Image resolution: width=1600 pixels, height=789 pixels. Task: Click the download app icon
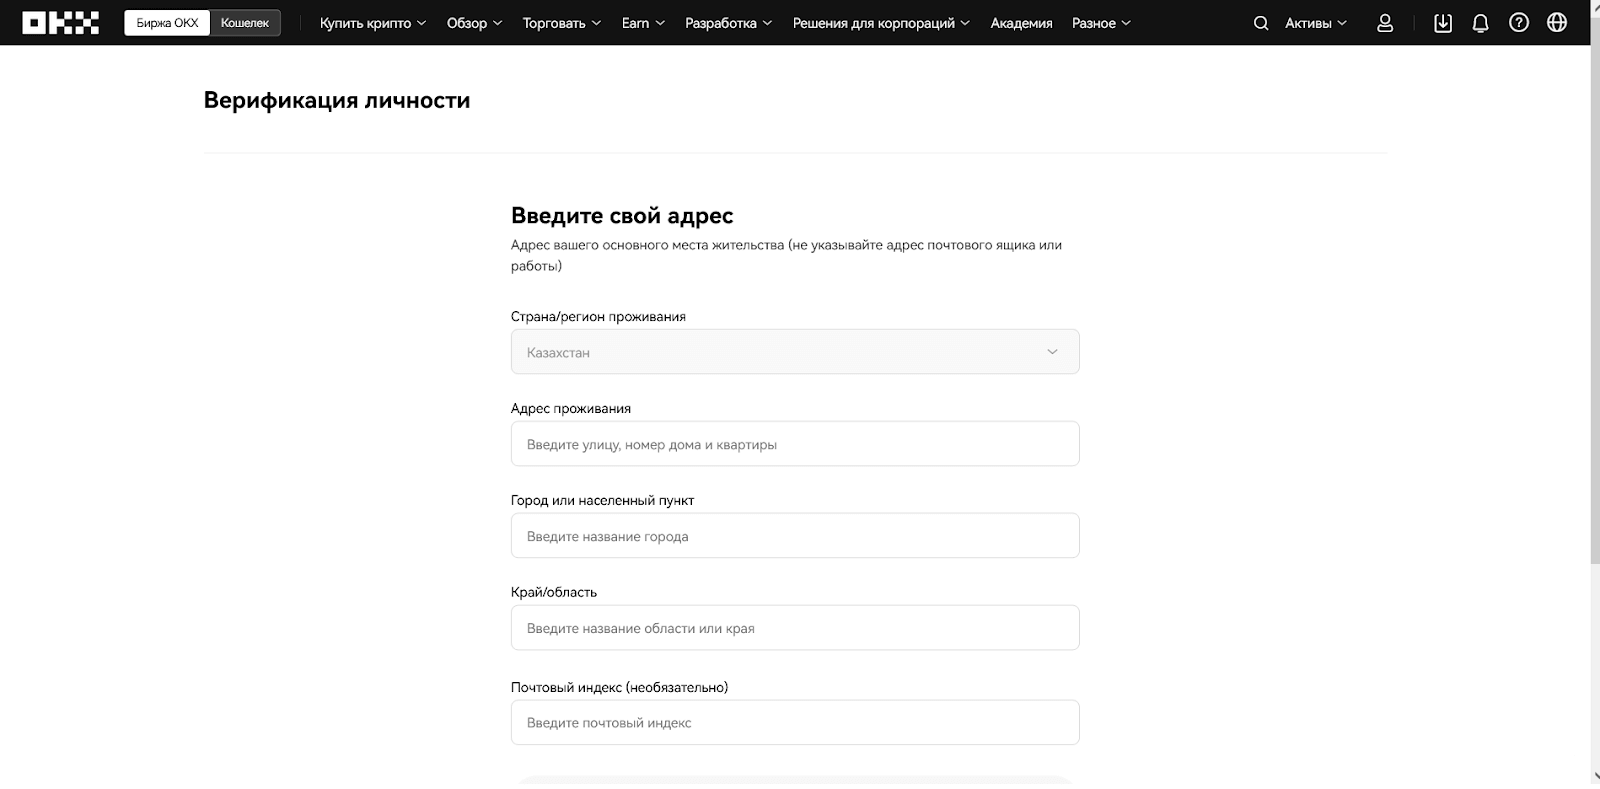(x=1442, y=23)
